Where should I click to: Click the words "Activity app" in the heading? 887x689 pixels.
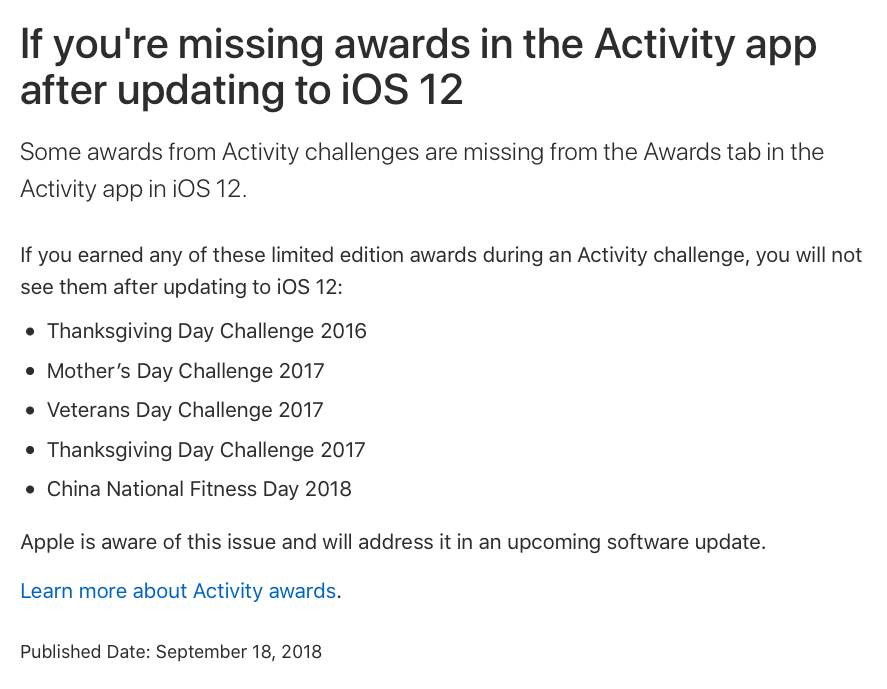(705, 45)
